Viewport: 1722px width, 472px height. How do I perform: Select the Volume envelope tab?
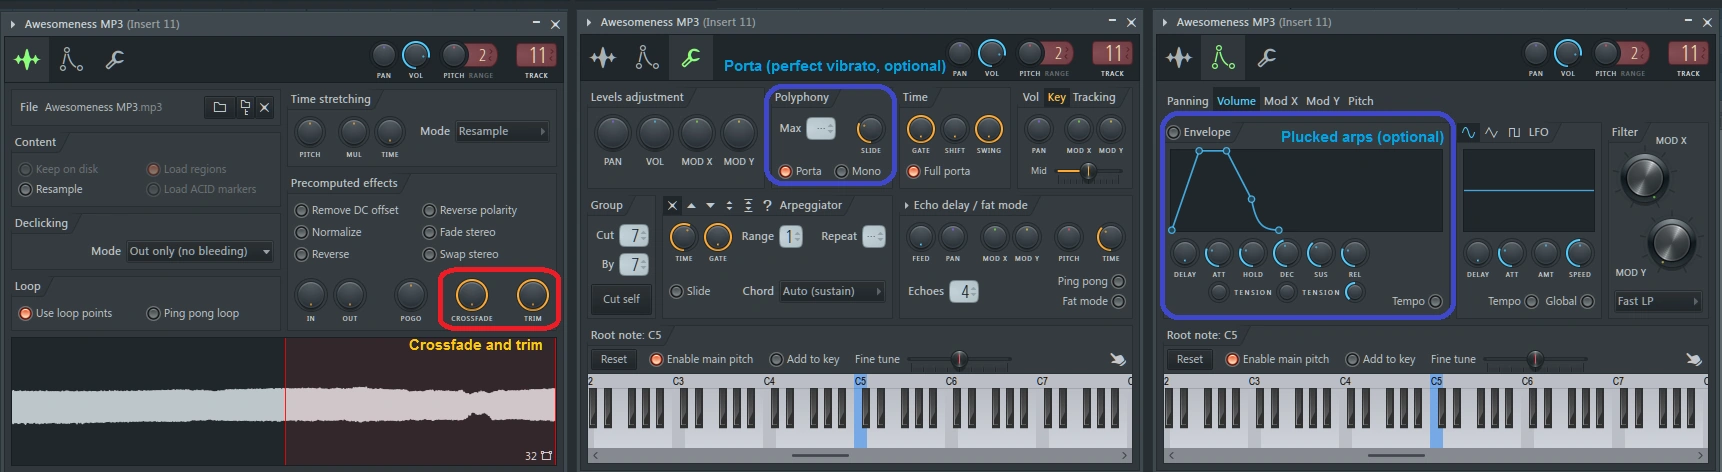click(1236, 101)
